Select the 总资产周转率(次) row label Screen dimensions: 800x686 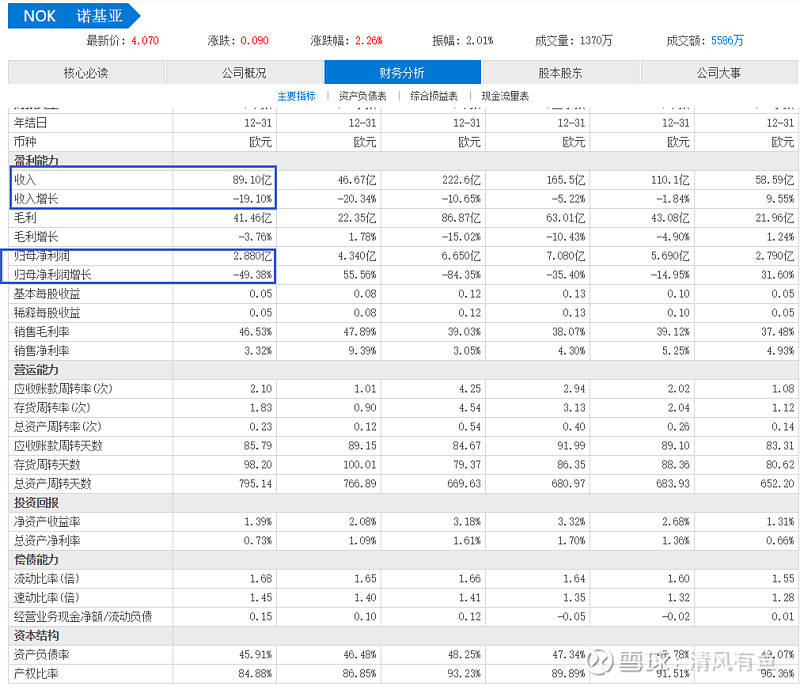point(57,426)
